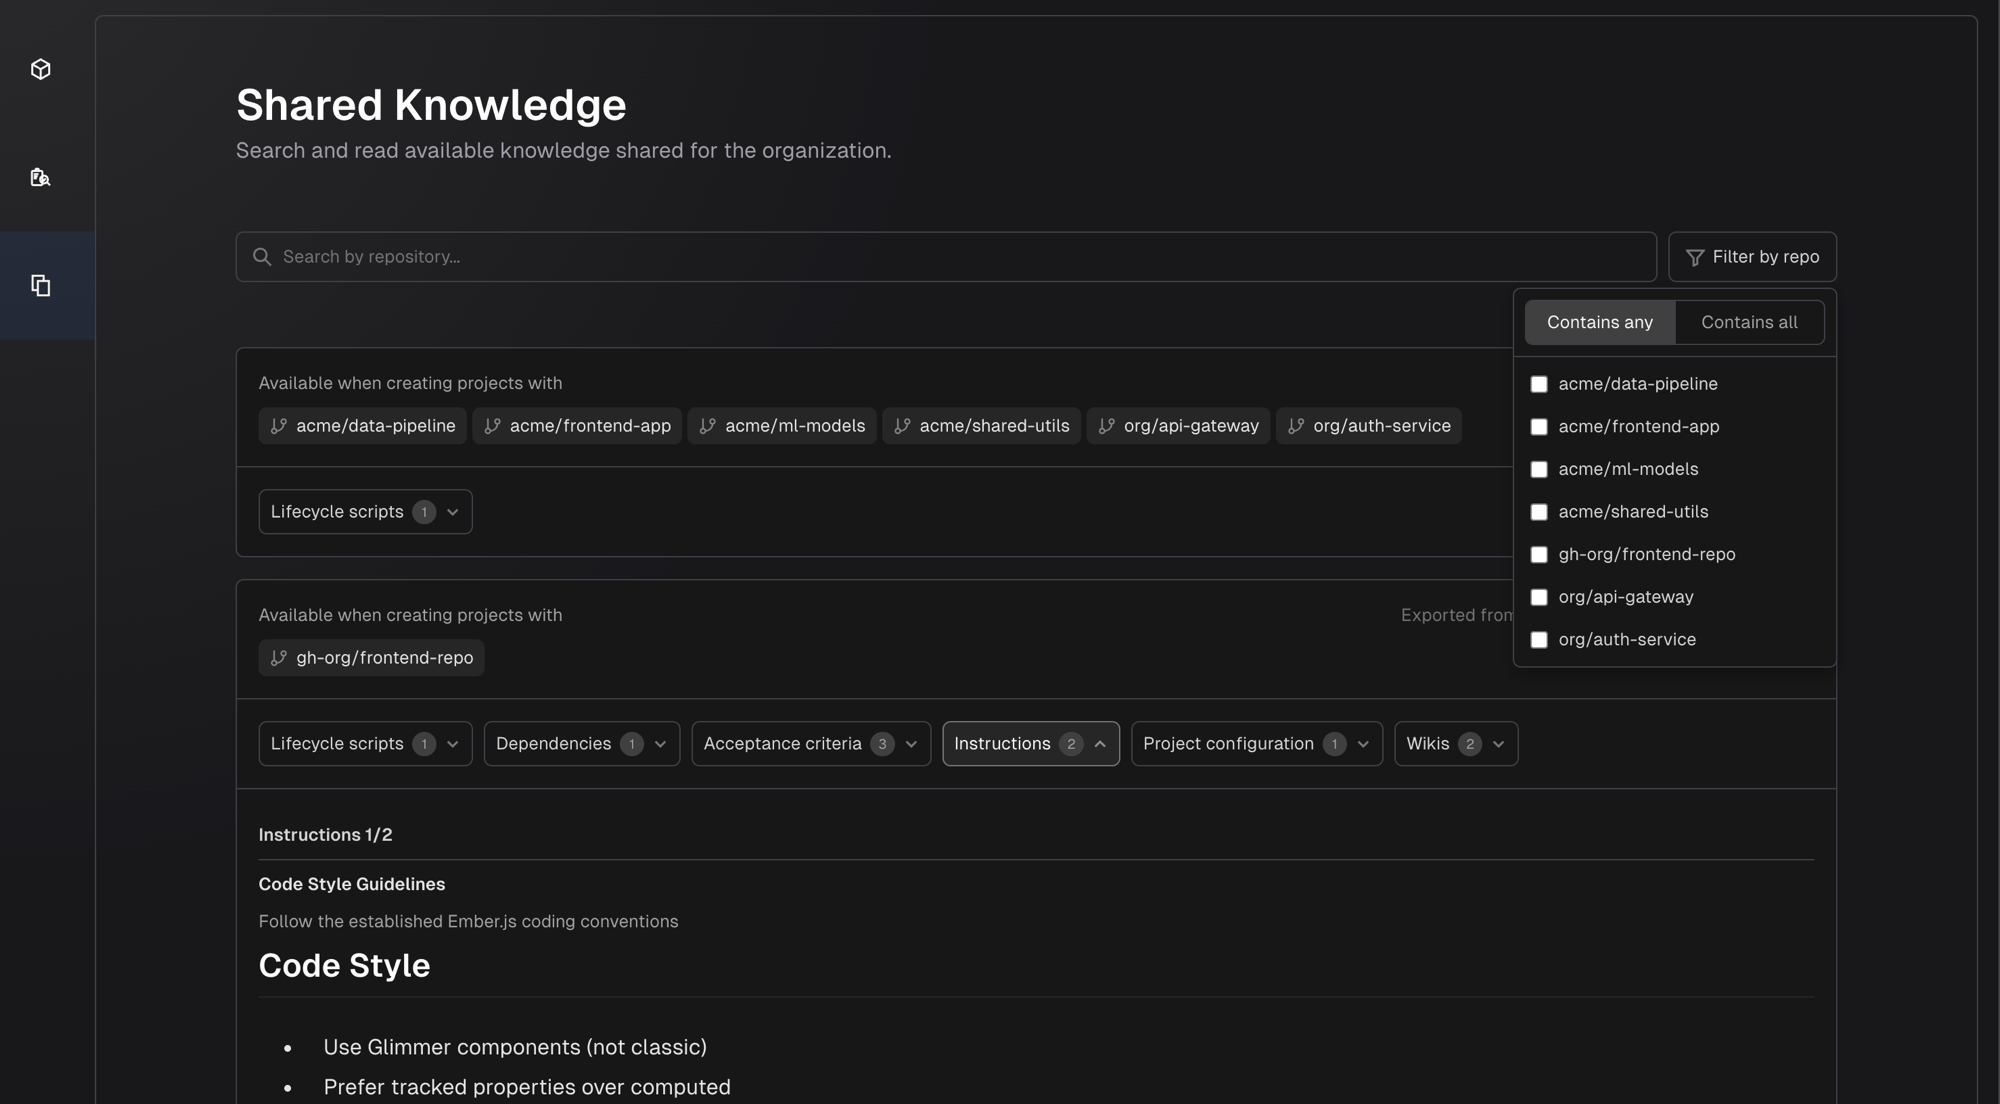Click the acme/ml-models repo chip label
The height and width of the screenshot is (1104, 2000).
795,426
